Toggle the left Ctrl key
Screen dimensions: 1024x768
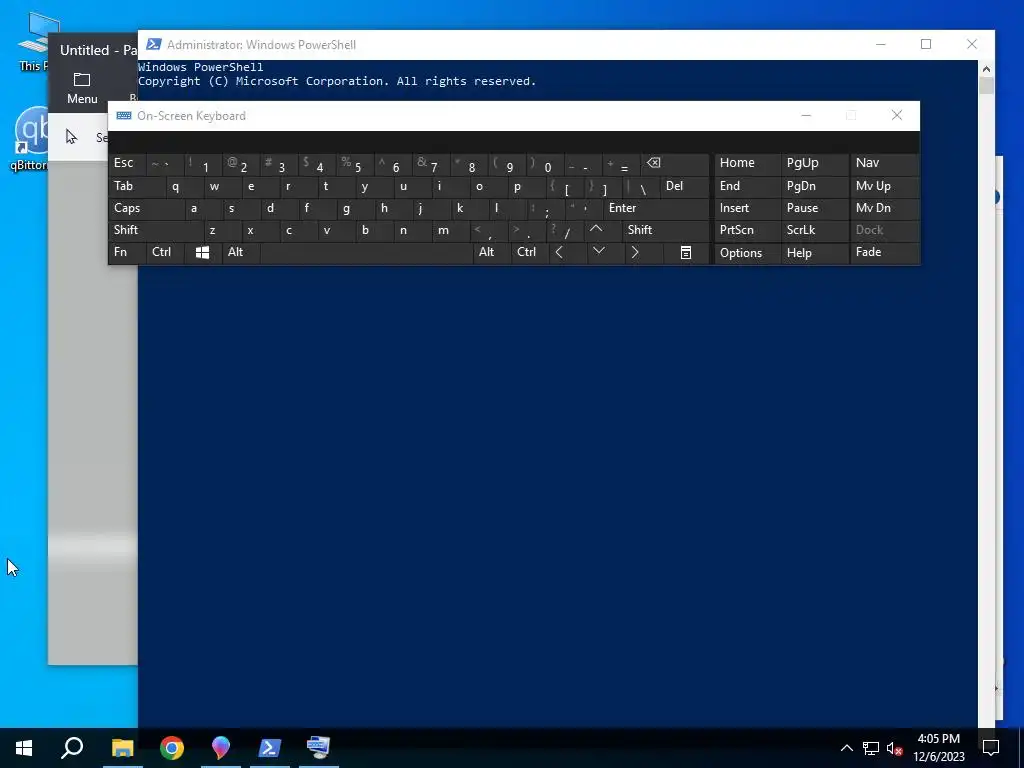click(x=165, y=252)
